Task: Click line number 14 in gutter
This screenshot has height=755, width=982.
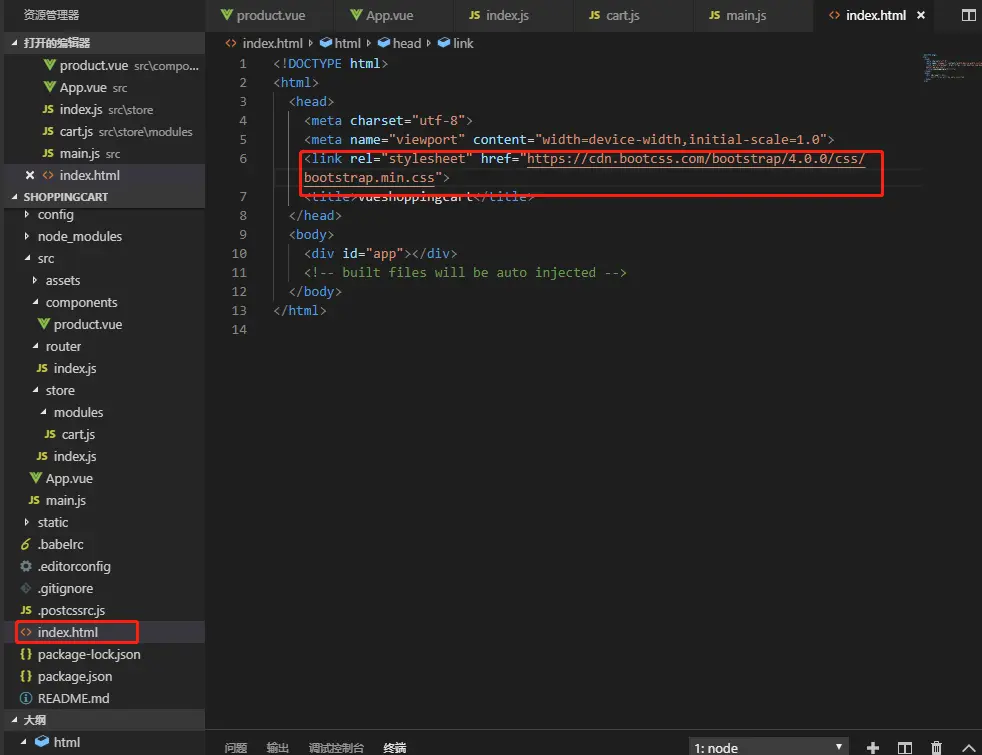Action: [239, 329]
